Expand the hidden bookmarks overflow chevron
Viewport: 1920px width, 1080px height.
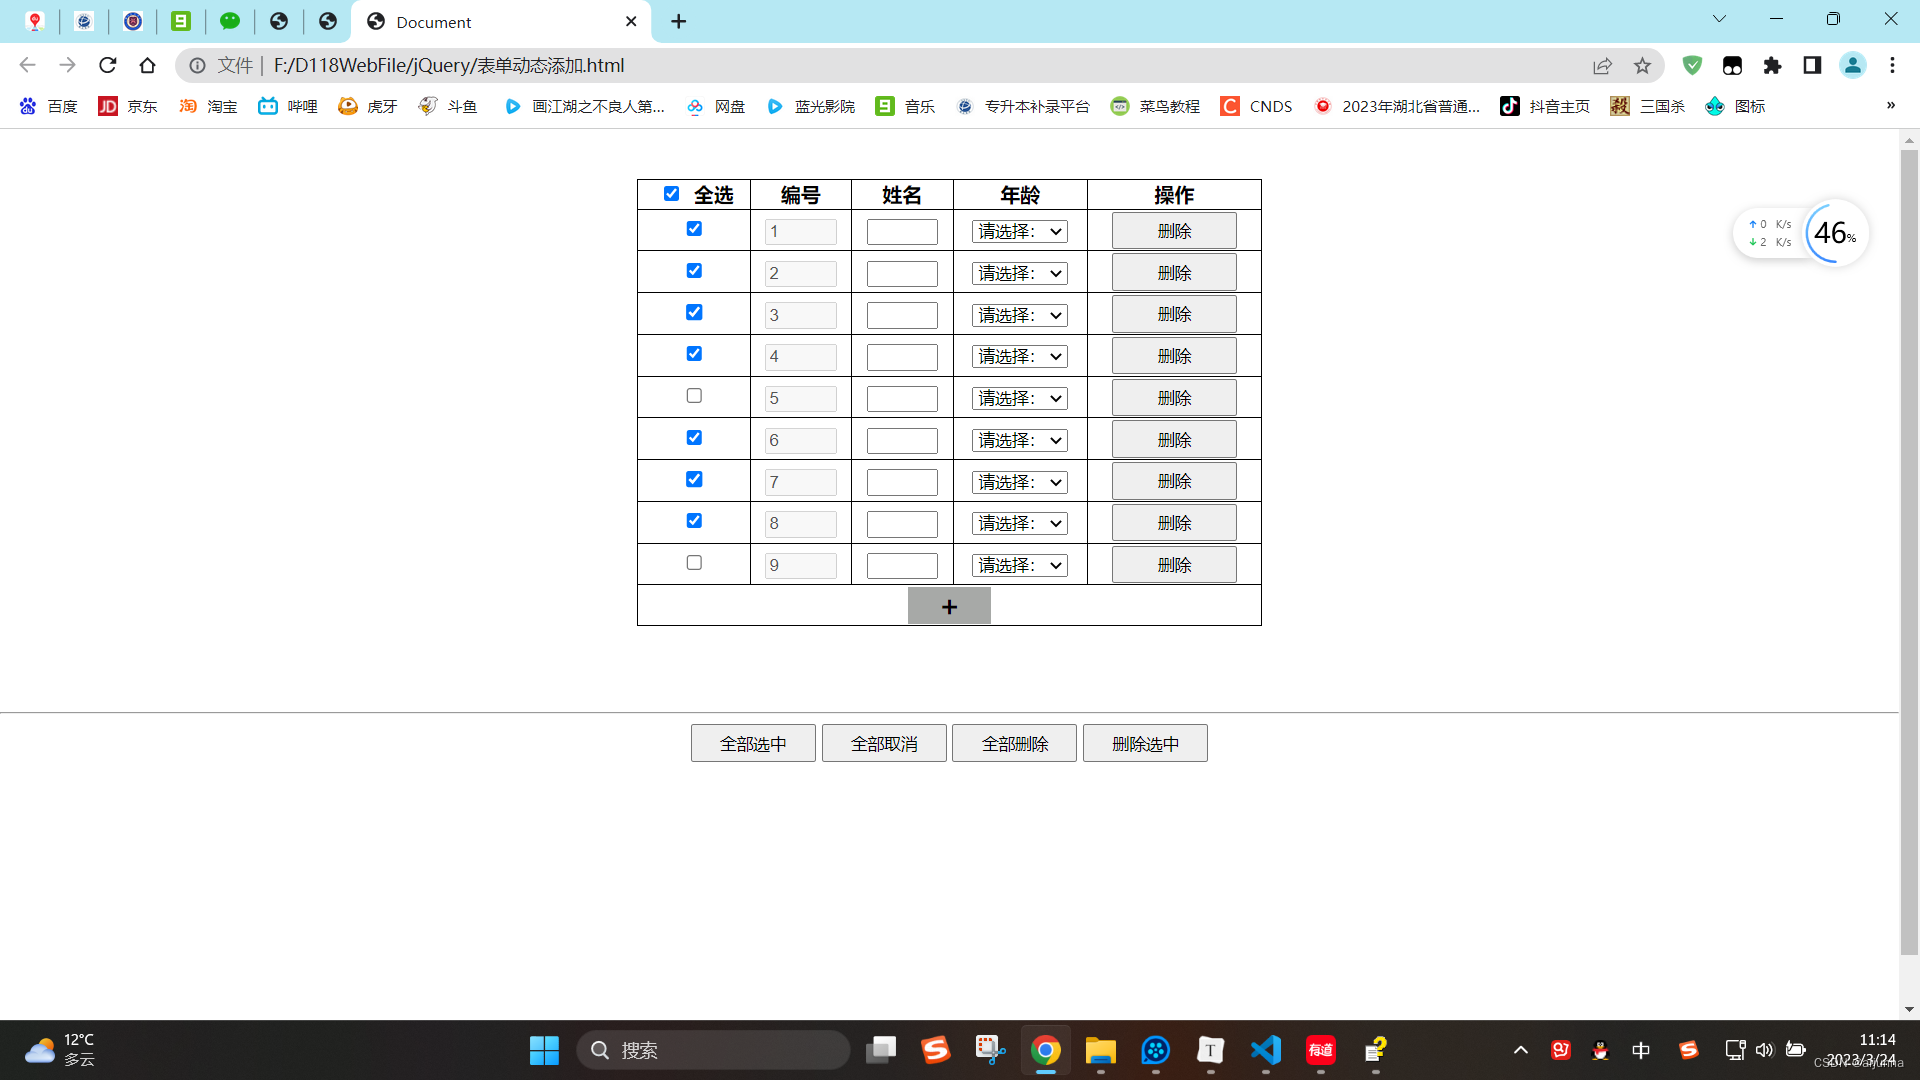[1890, 105]
